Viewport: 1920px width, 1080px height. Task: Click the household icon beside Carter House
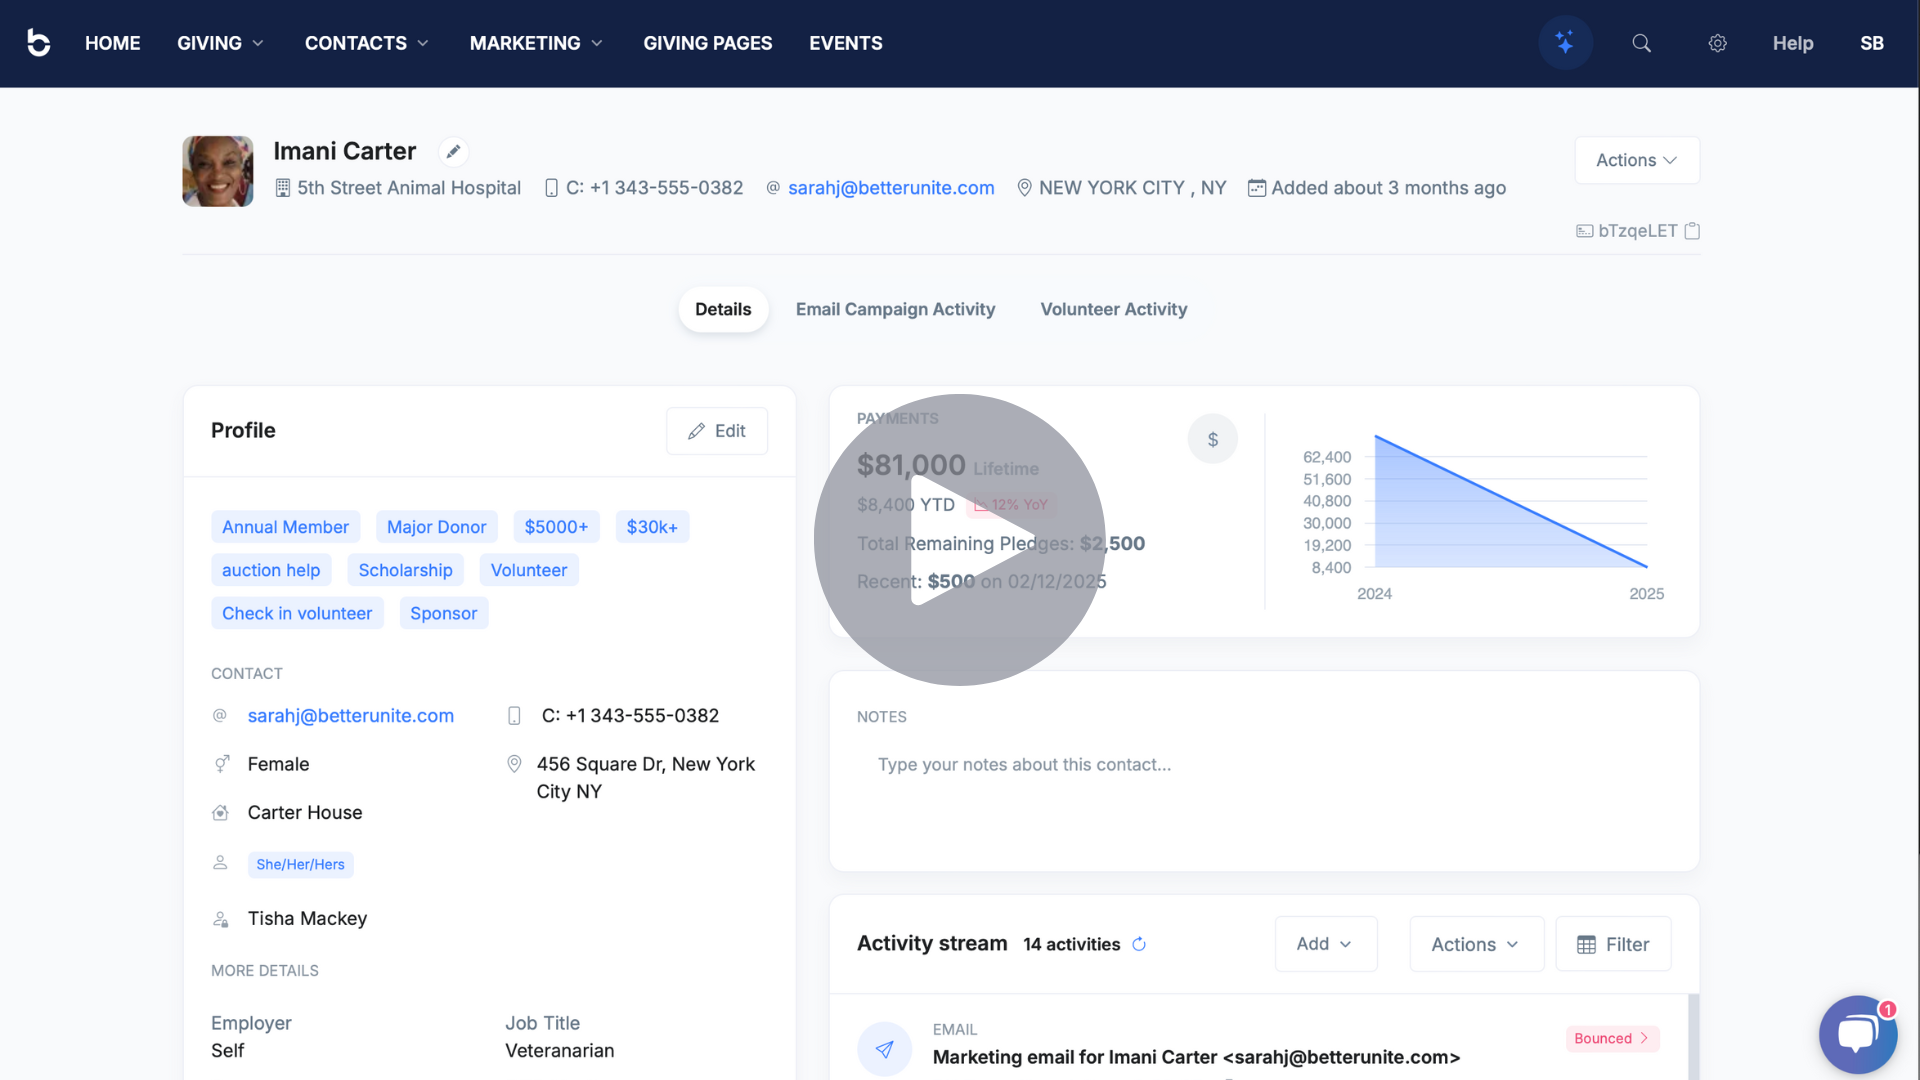(221, 813)
